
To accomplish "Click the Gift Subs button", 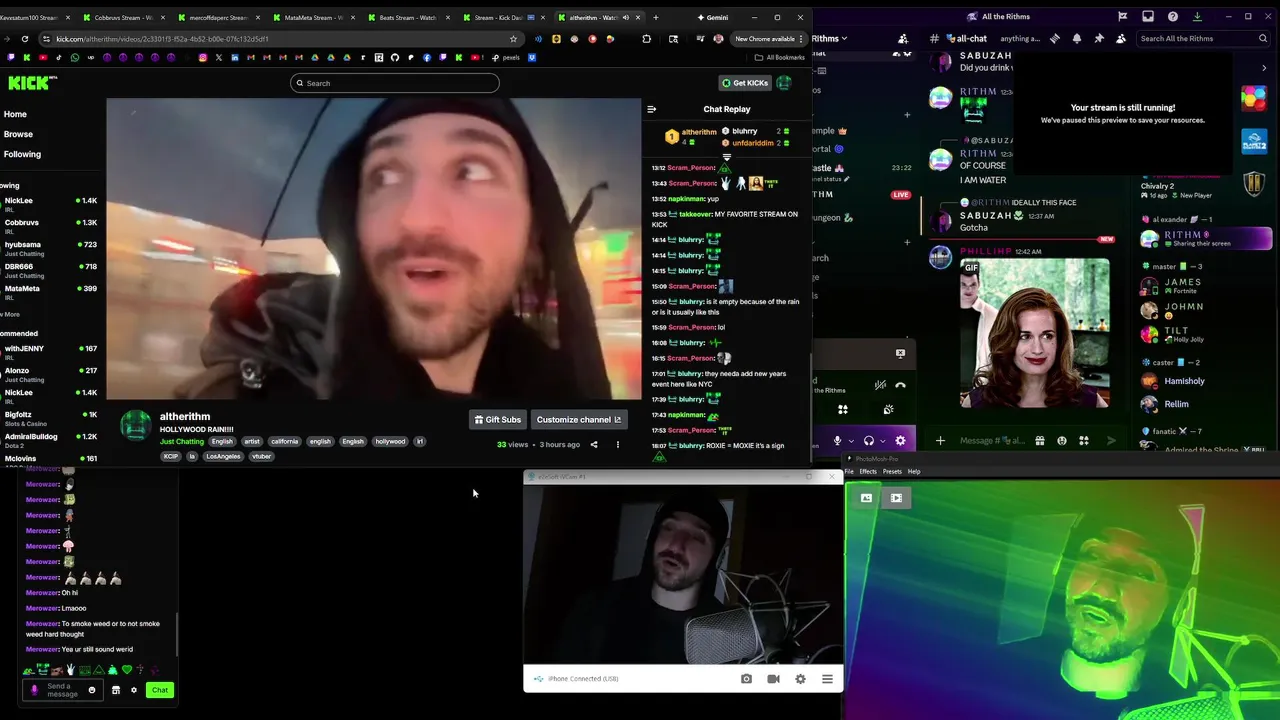I will [x=498, y=420].
